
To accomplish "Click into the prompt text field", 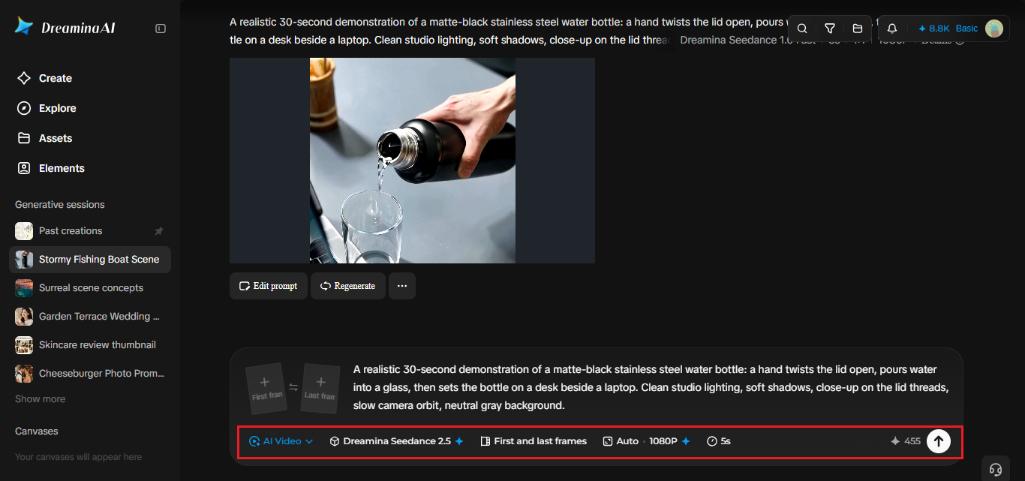I will coord(651,388).
